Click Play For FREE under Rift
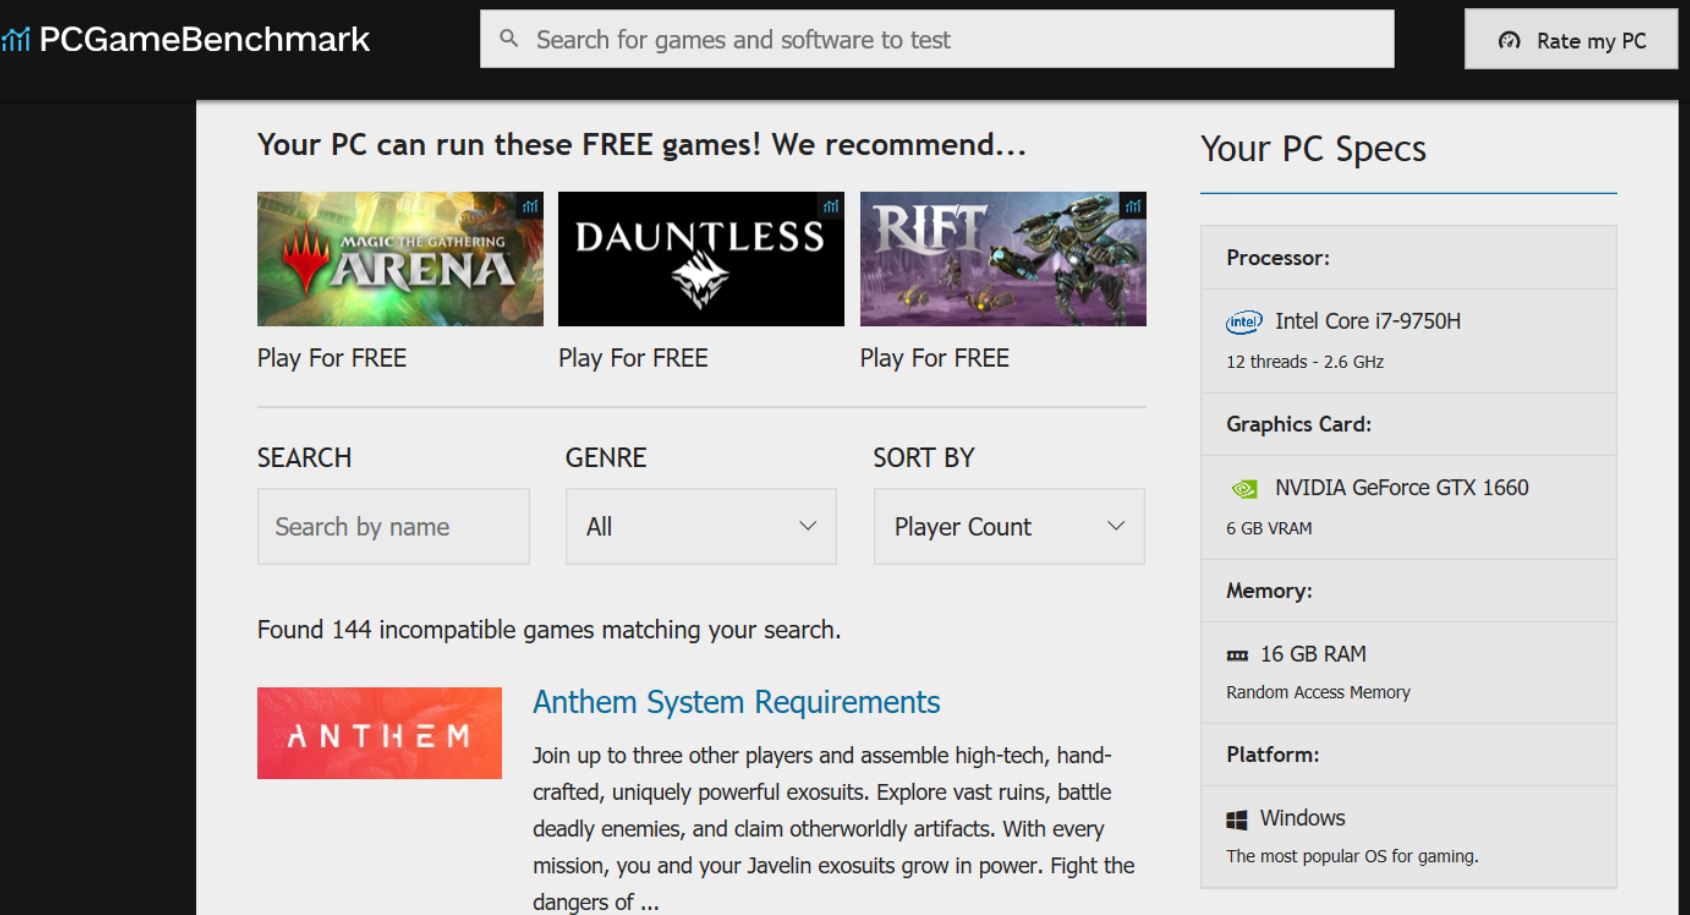 tap(935, 358)
